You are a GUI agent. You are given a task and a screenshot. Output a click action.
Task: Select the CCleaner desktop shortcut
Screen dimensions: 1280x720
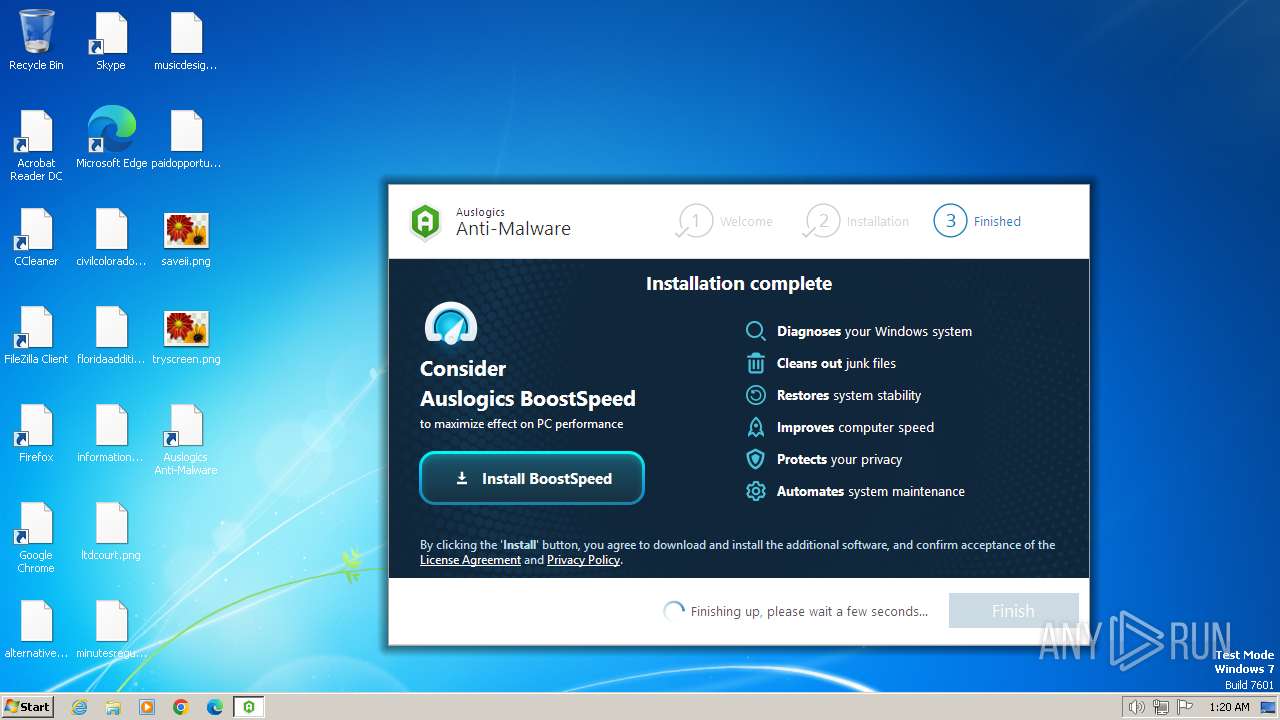tap(36, 237)
